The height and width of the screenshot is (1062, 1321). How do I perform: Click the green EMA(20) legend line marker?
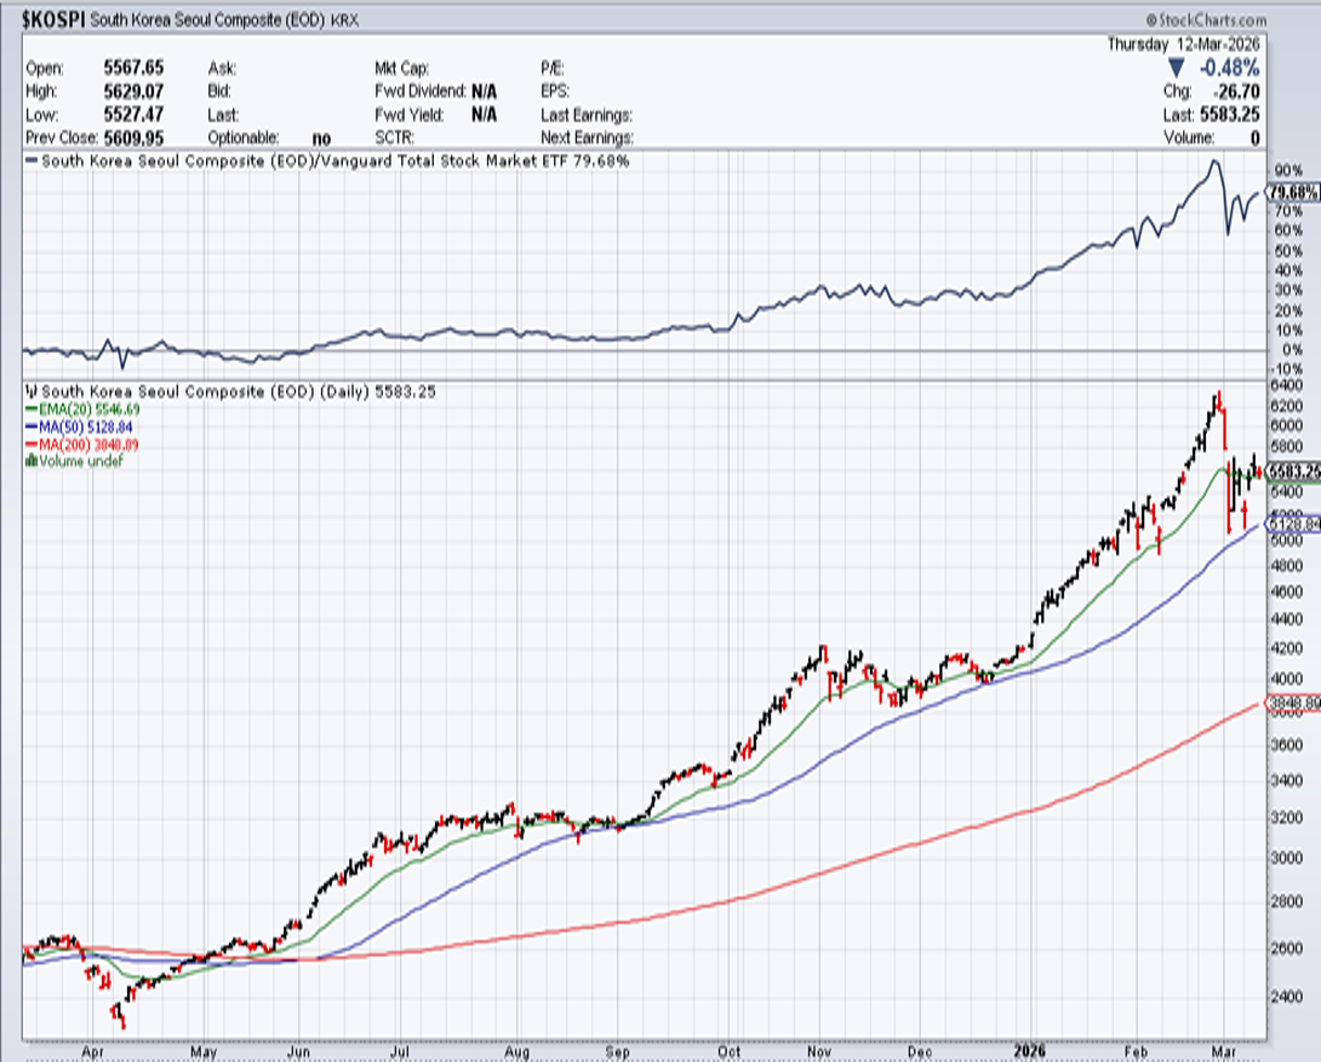[x=31, y=410]
